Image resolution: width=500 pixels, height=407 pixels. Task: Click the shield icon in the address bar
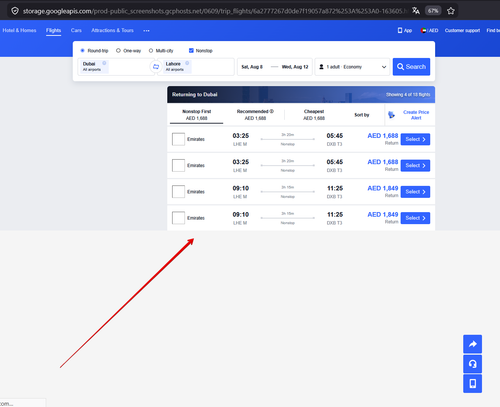click(x=15, y=11)
